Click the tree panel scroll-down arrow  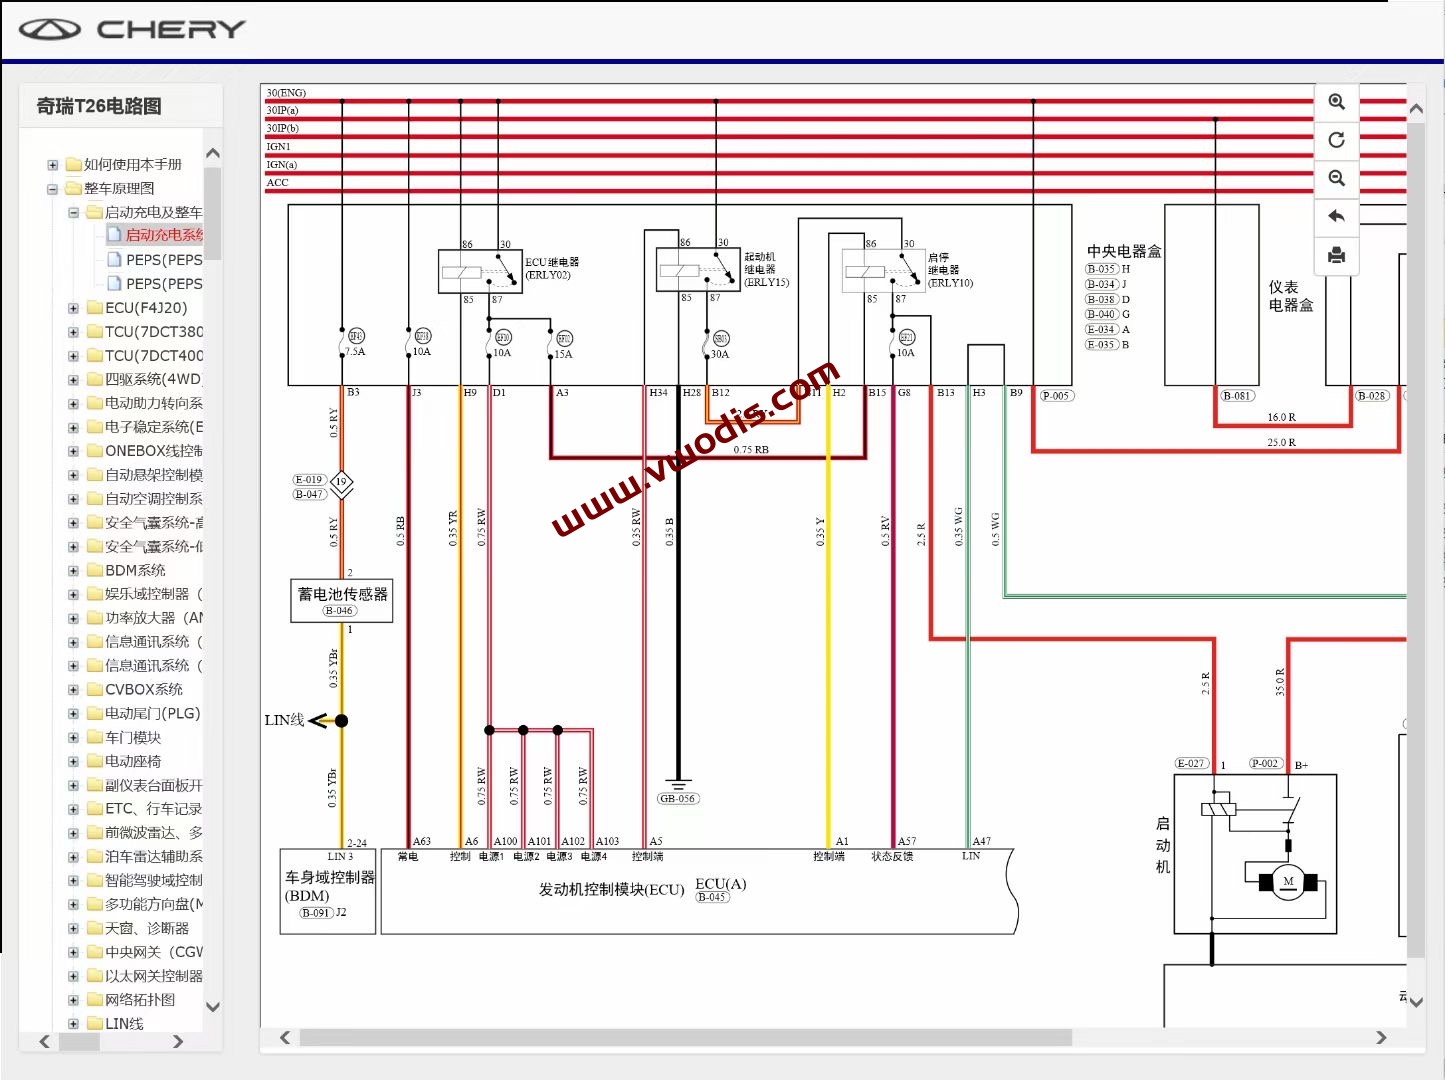212,1007
